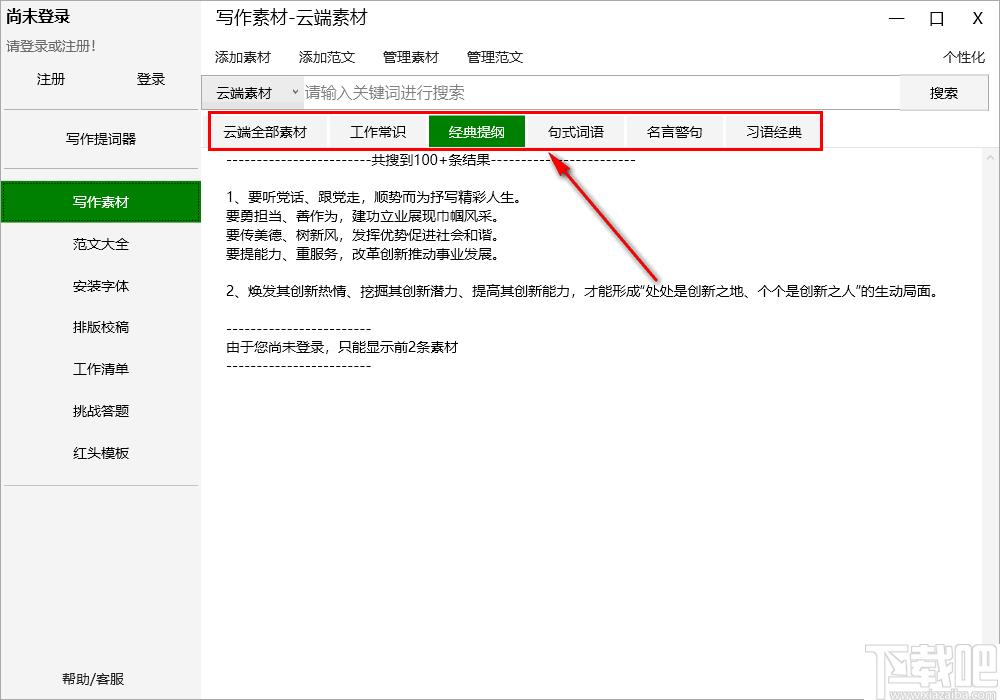
Task: Click the 登录 login link
Action: 151,79
